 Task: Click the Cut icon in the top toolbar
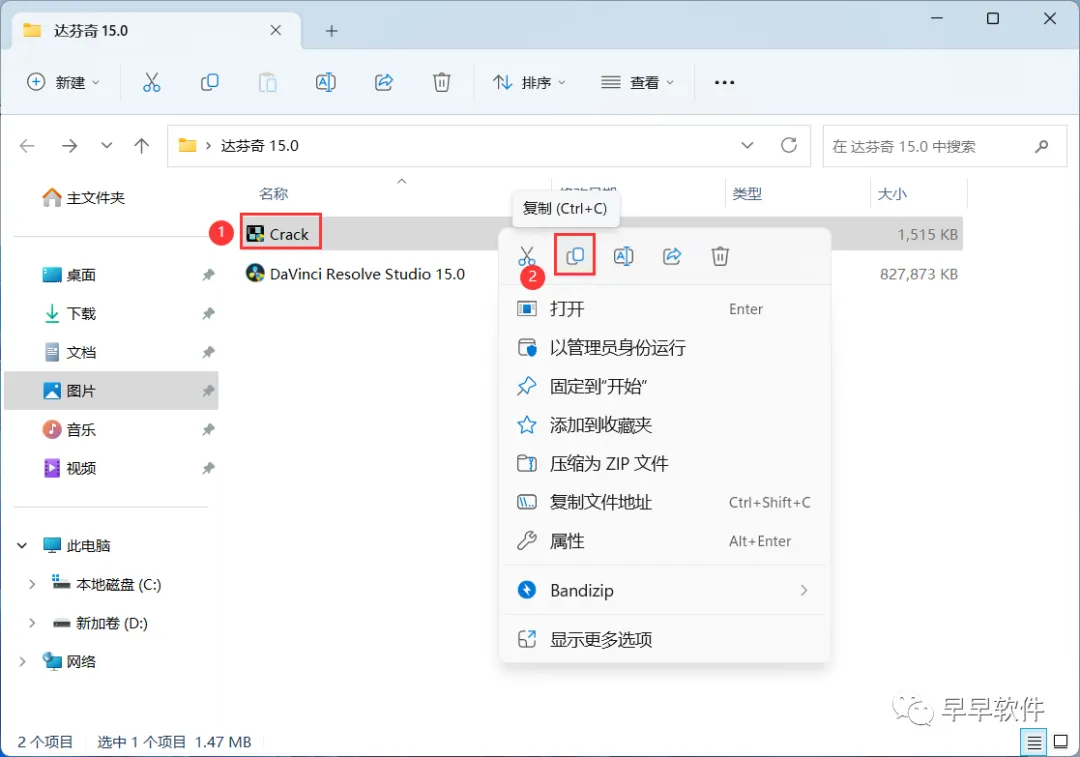coord(152,83)
